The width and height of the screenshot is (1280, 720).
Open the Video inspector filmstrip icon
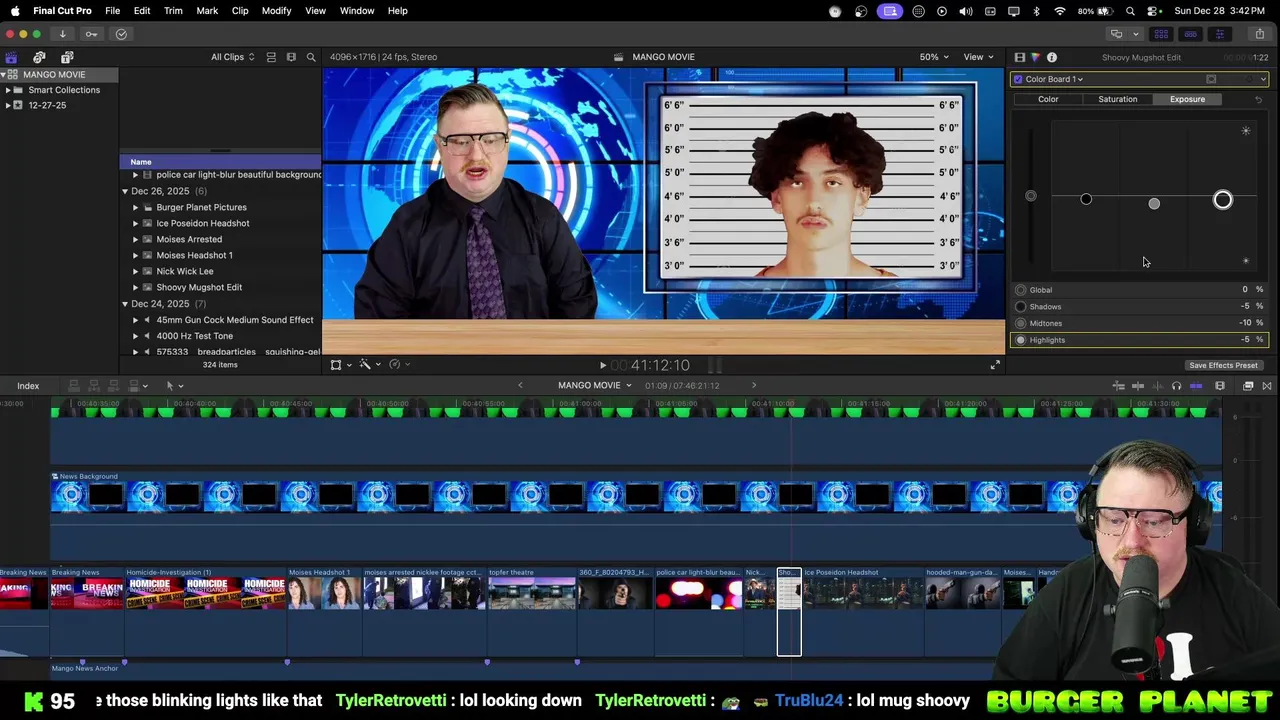tap(1019, 57)
